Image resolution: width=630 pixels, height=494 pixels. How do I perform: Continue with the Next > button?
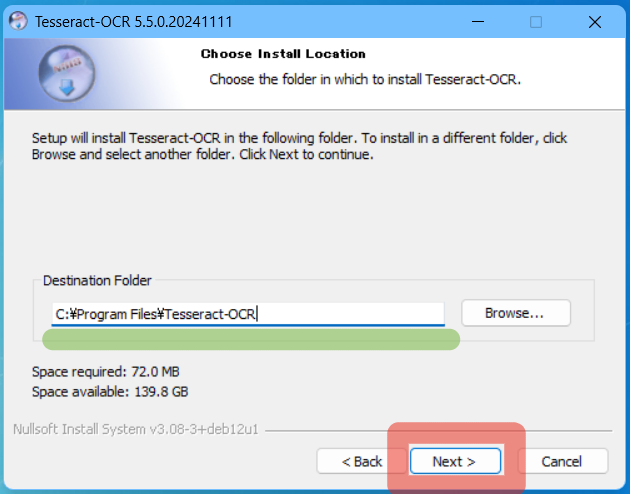pos(455,461)
